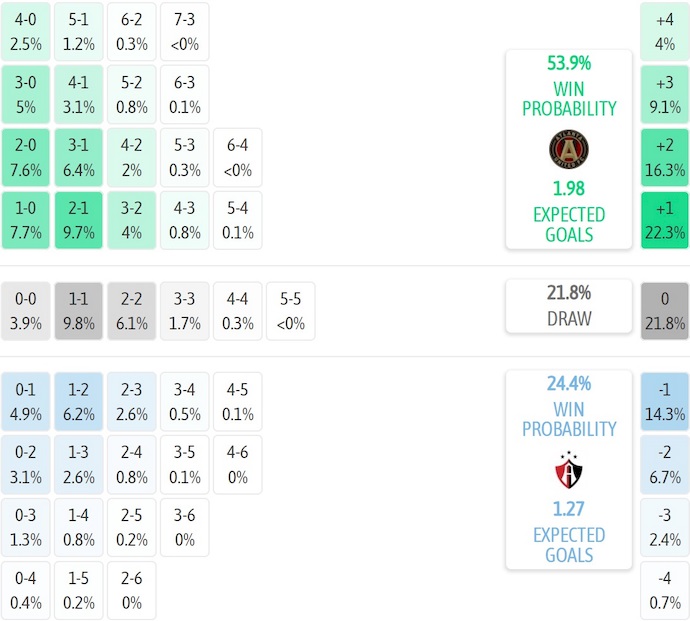Viewport: 690px width, 621px height.
Task: Click the 53.9% win probability text
Action: pos(569,64)
